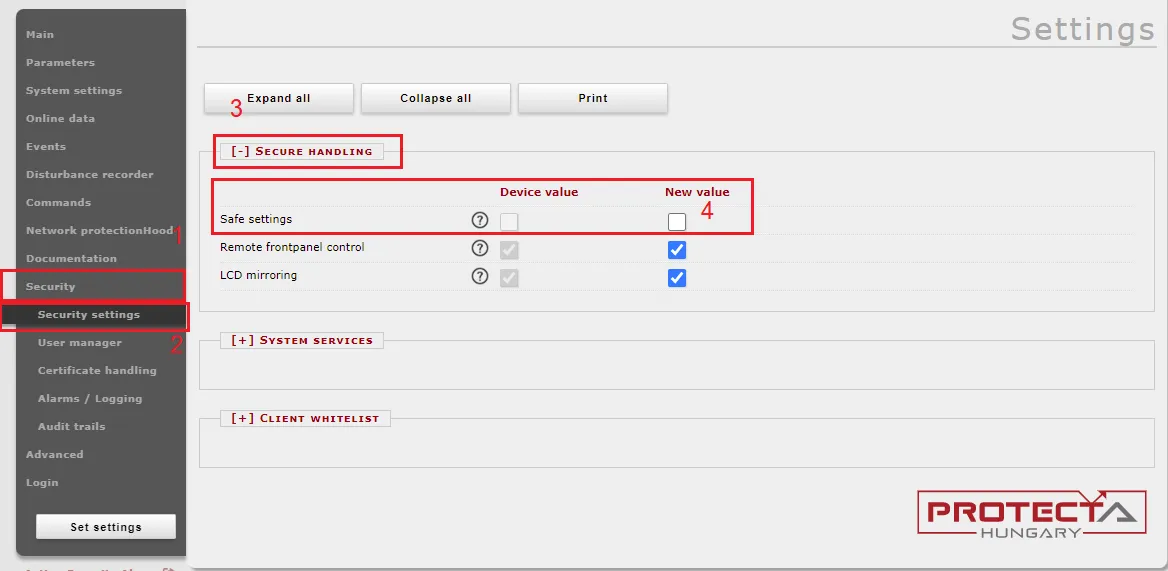Print the settings page
This screenshot has width=1168, height=571.
click(593, 98)
